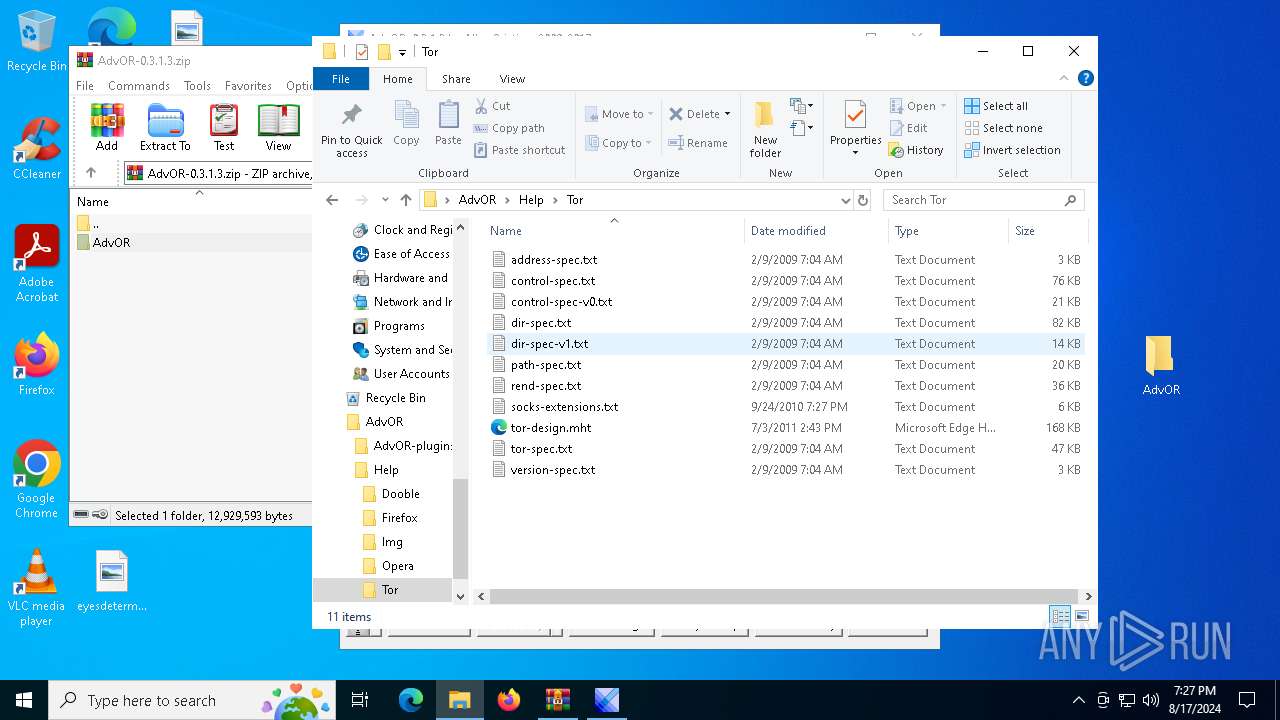This screenshot has height=720, width=1280.
Task: Click the Windows Start button
Action: 24,700
